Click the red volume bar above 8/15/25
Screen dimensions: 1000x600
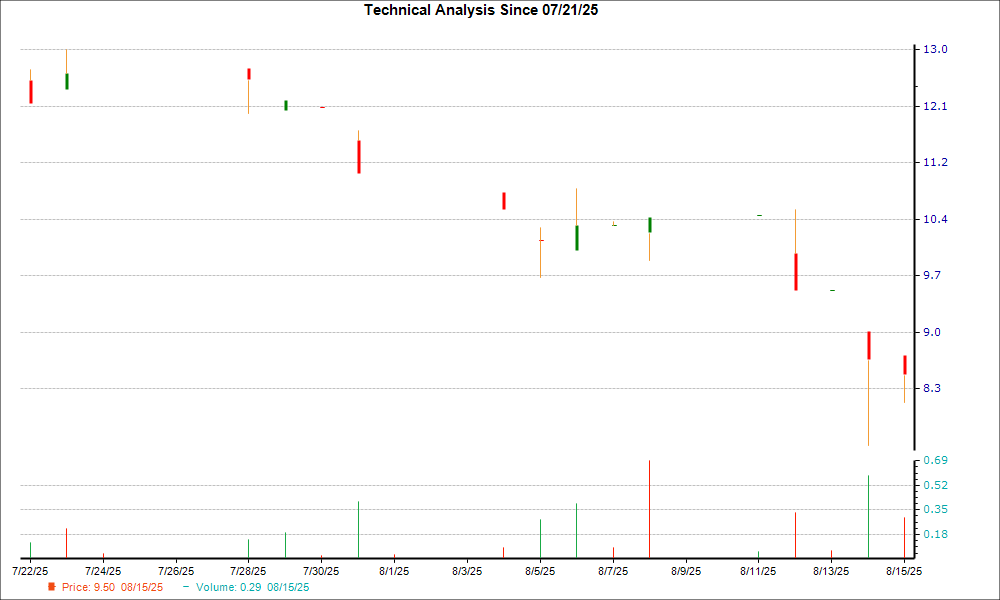[904, 538]
